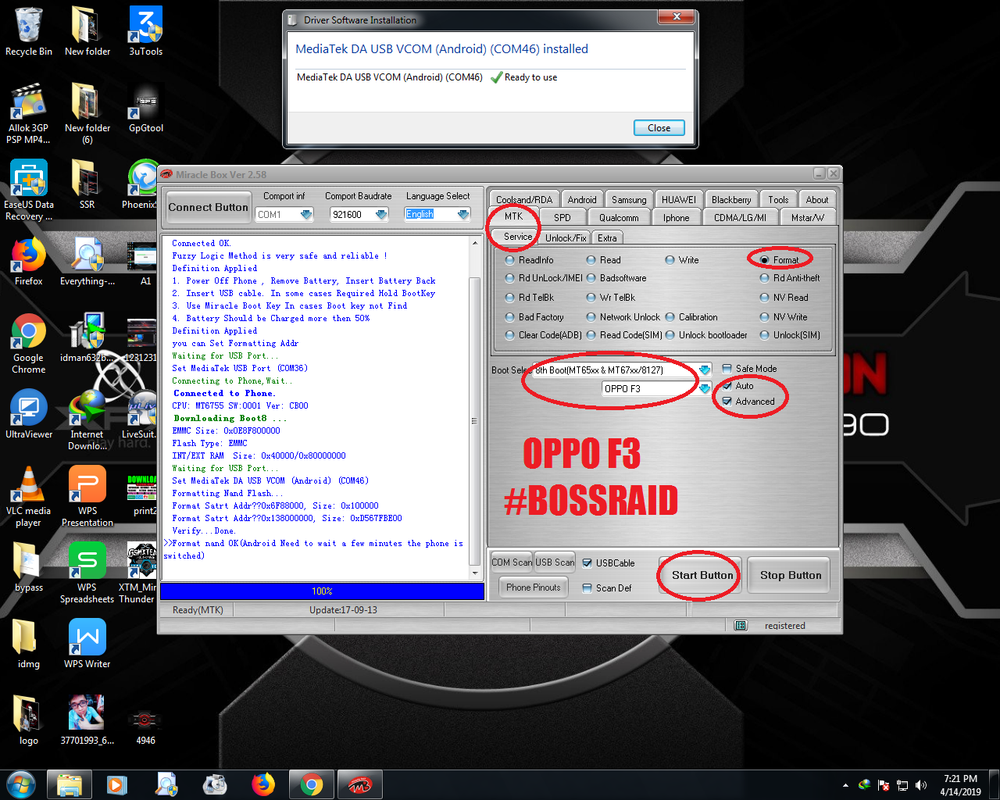Select the Write radio option
The image size is (1000, 800).
point(682,260)
